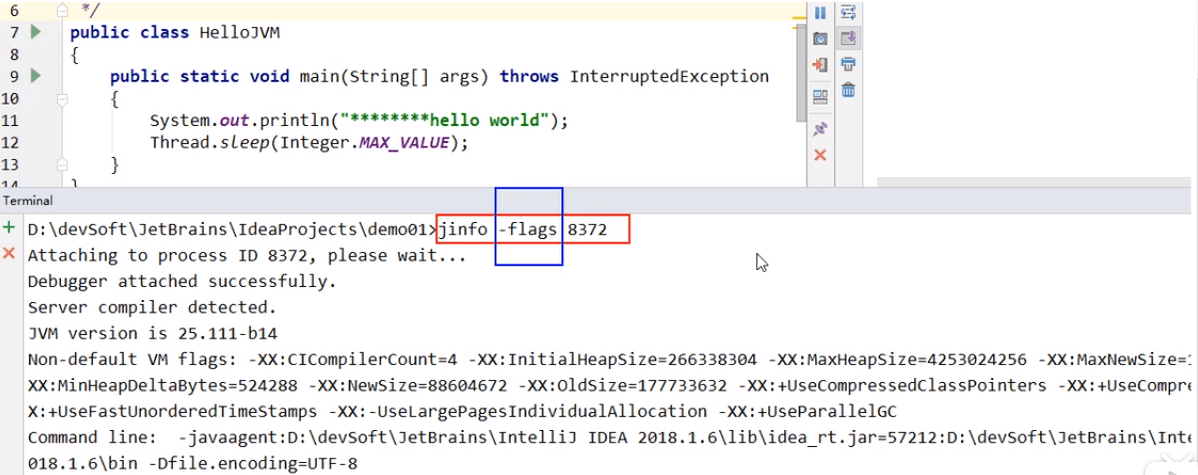Viewport: 1198px width, 475px height.
Task: Click InterruptedException in the method signature
Action: click(x=669, y=76)
